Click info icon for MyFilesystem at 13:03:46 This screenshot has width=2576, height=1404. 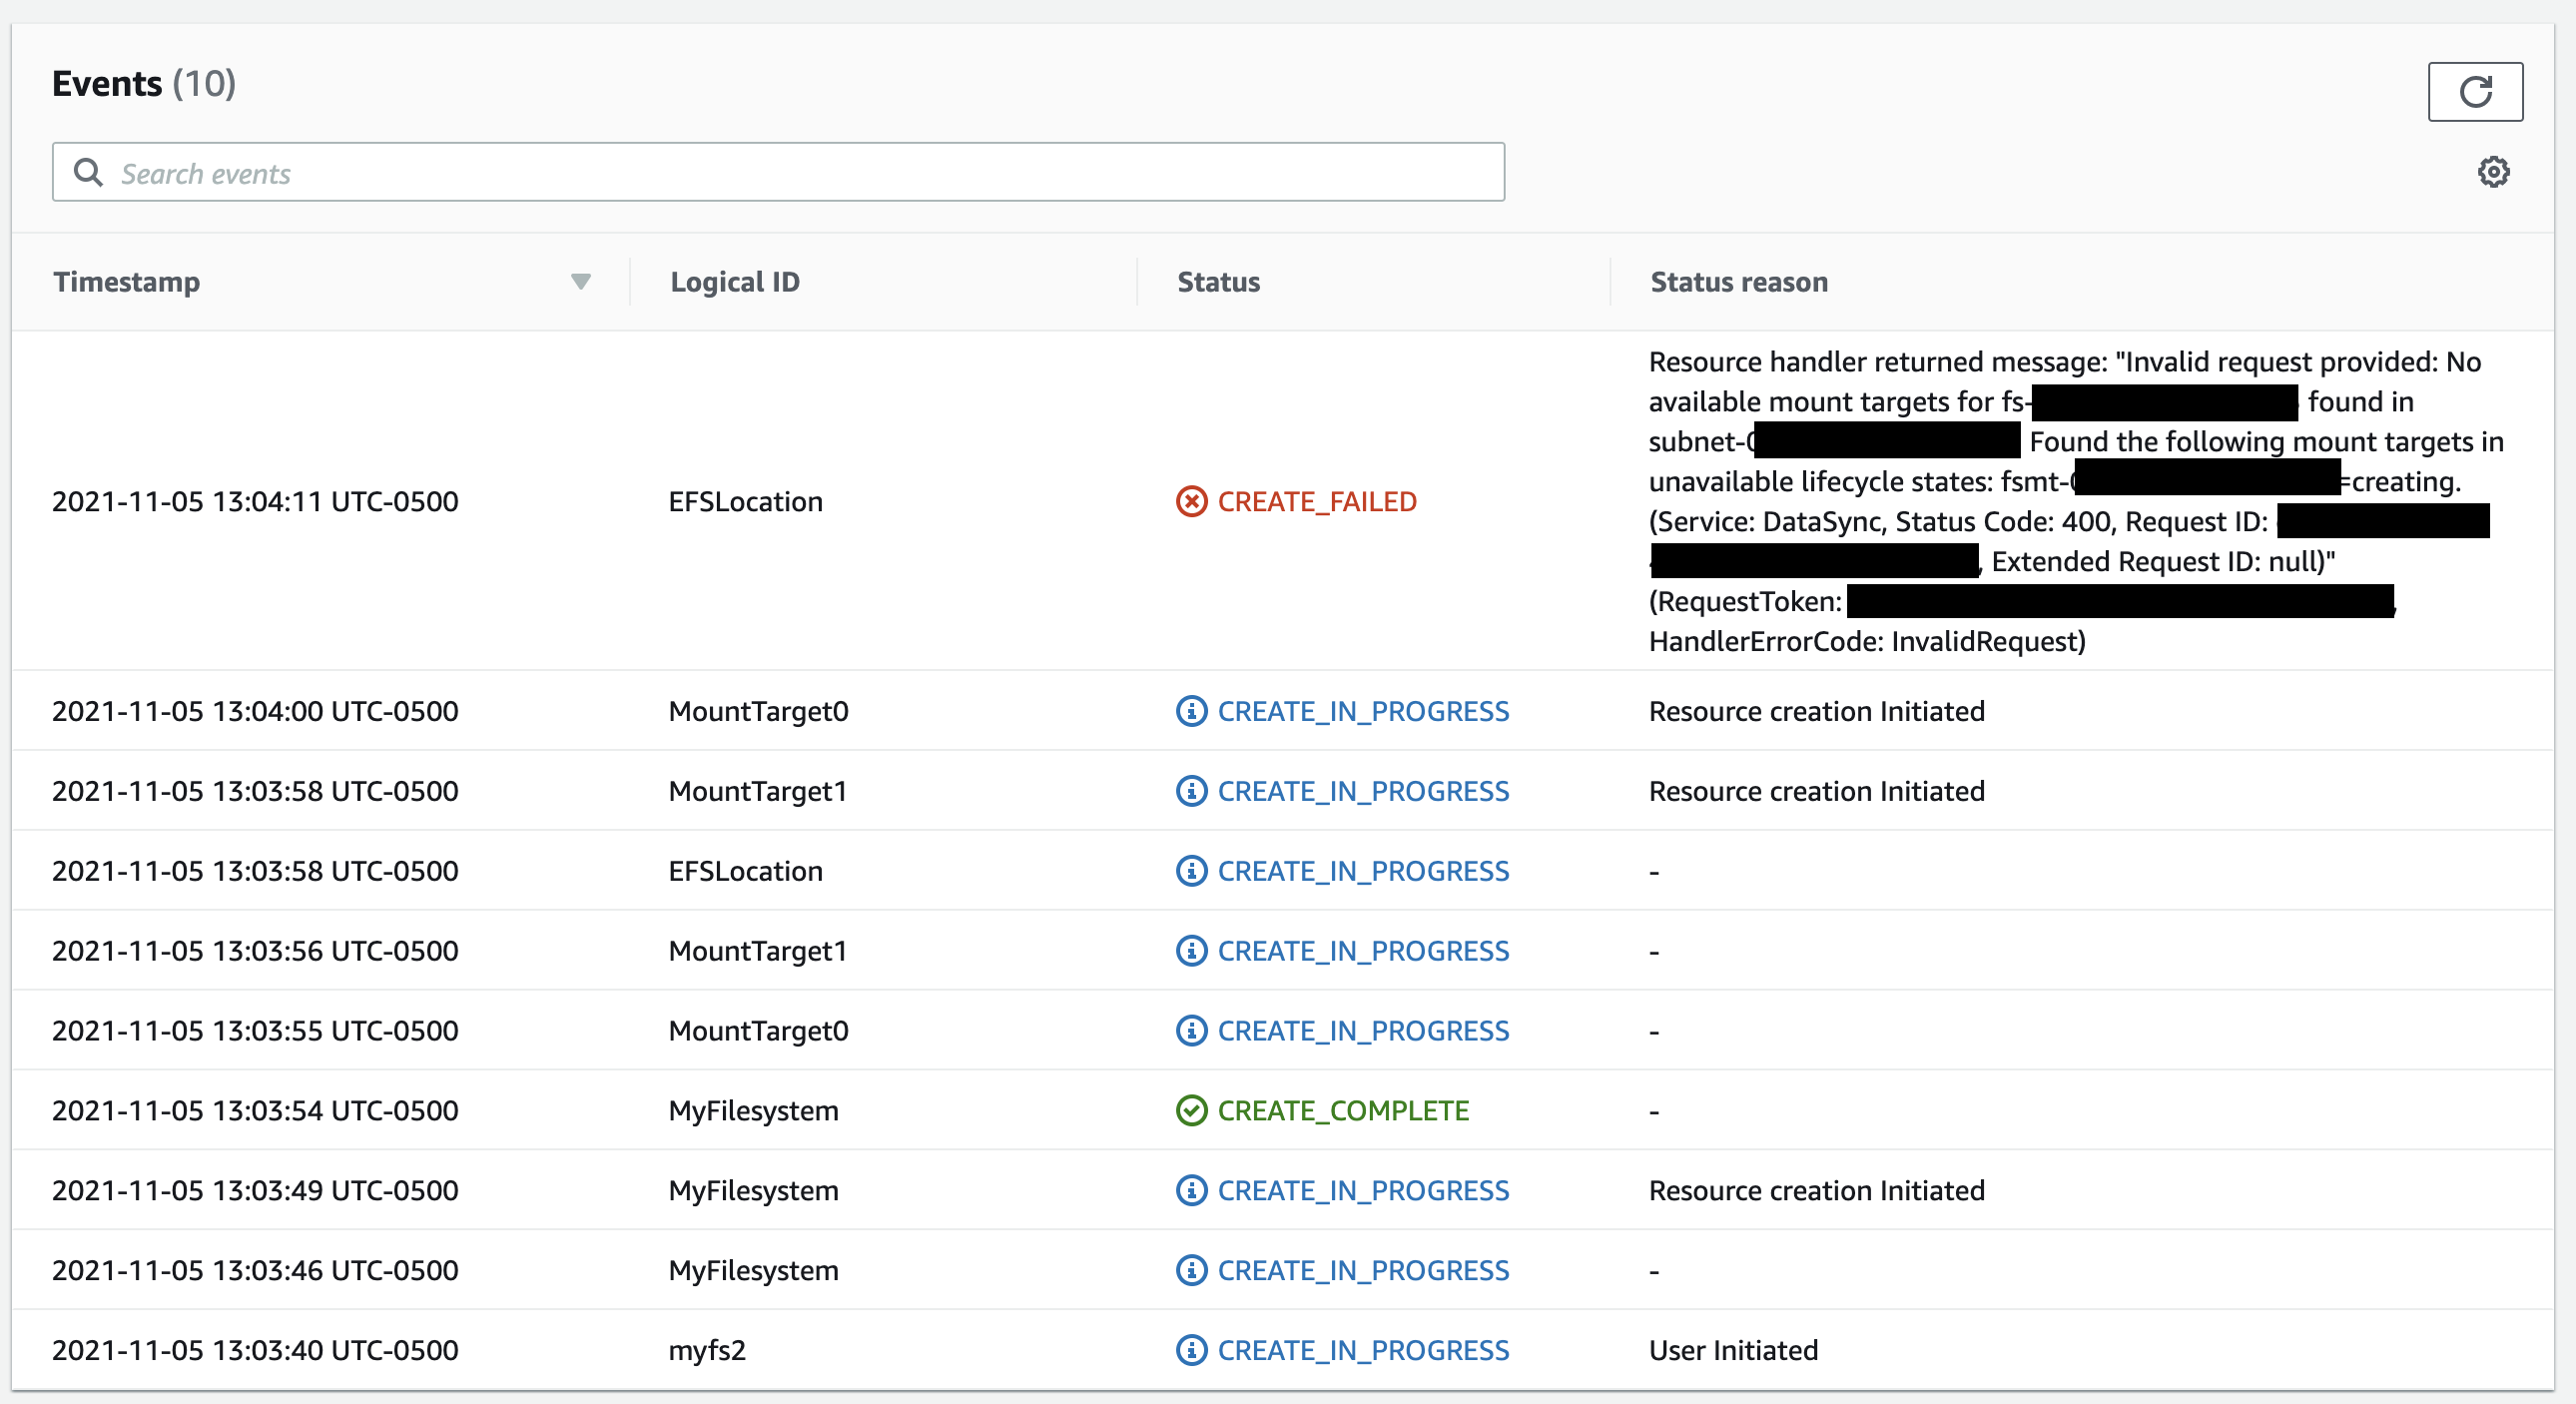[1192, 1270]
